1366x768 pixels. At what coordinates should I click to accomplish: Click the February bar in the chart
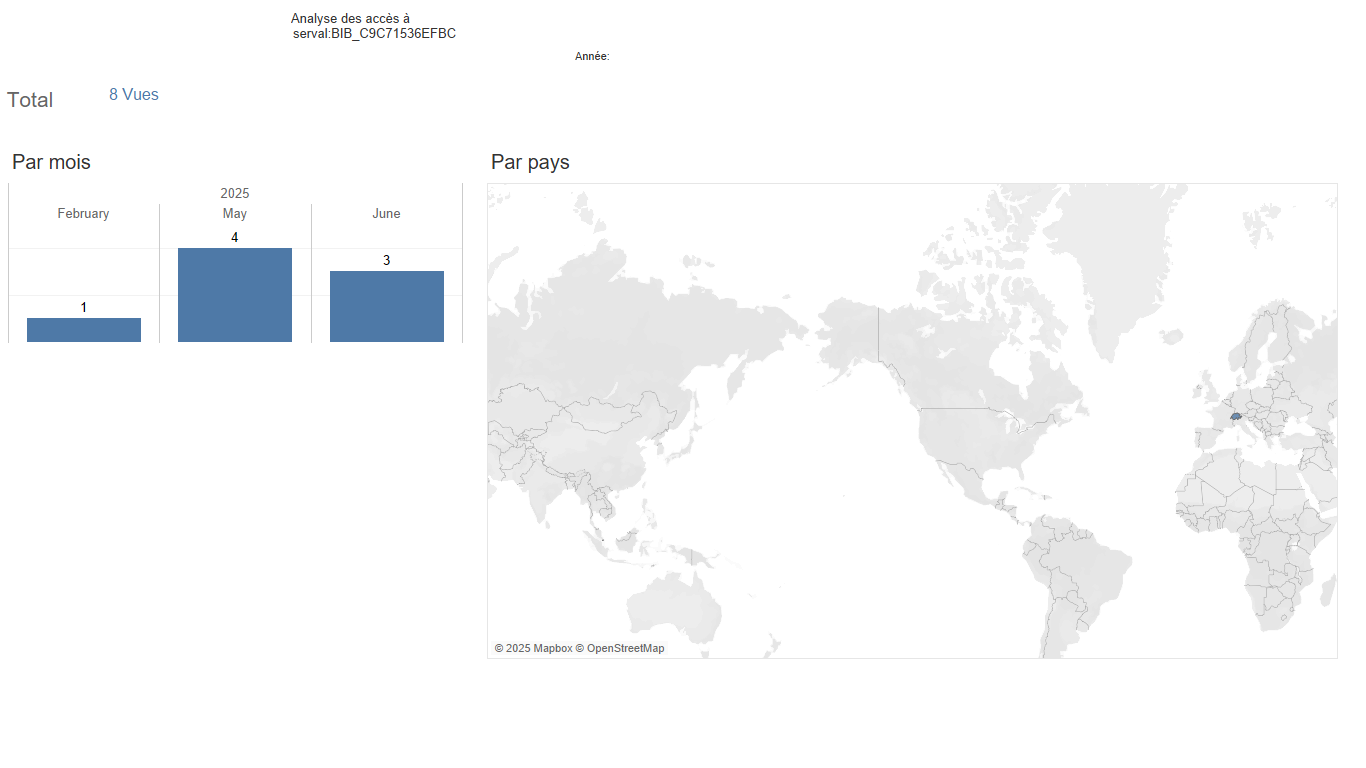click(84, 330)
